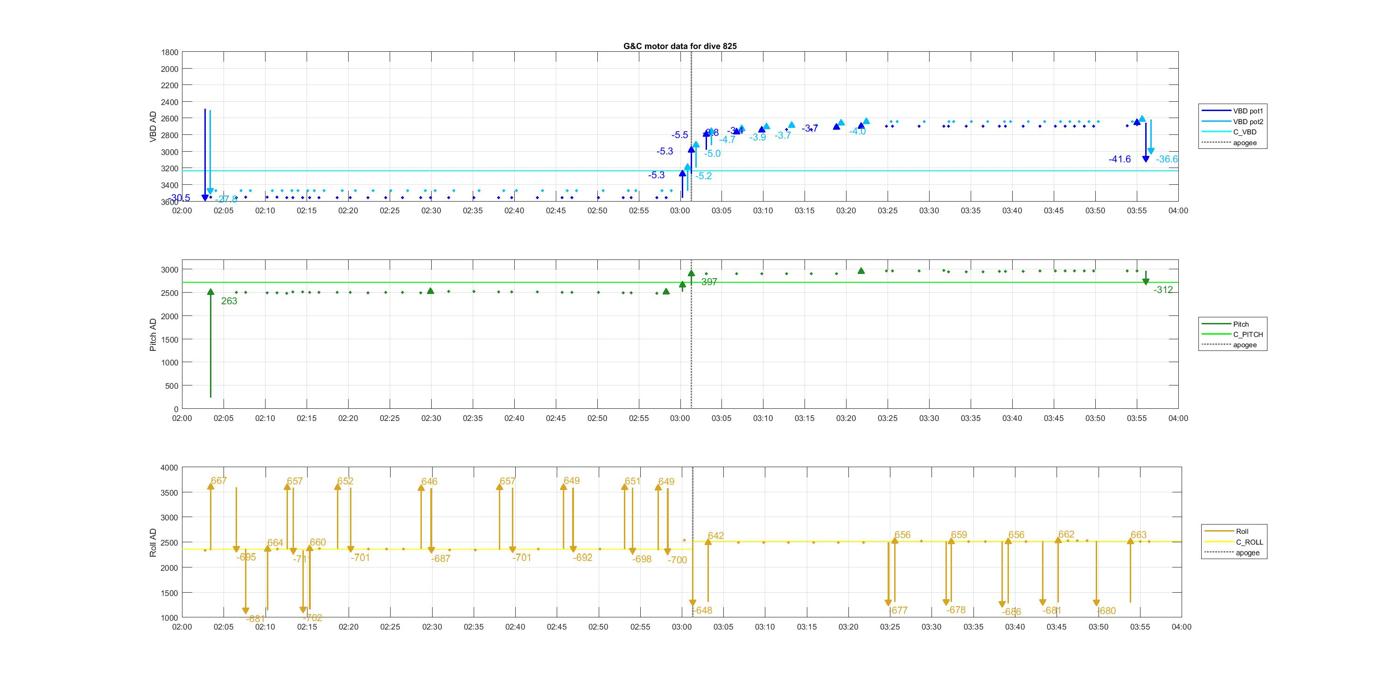Image resolution: width=1400 pixels, height=693 pixels.
Task: Click the -312 pitch move label
Action: pos(1163,290)
